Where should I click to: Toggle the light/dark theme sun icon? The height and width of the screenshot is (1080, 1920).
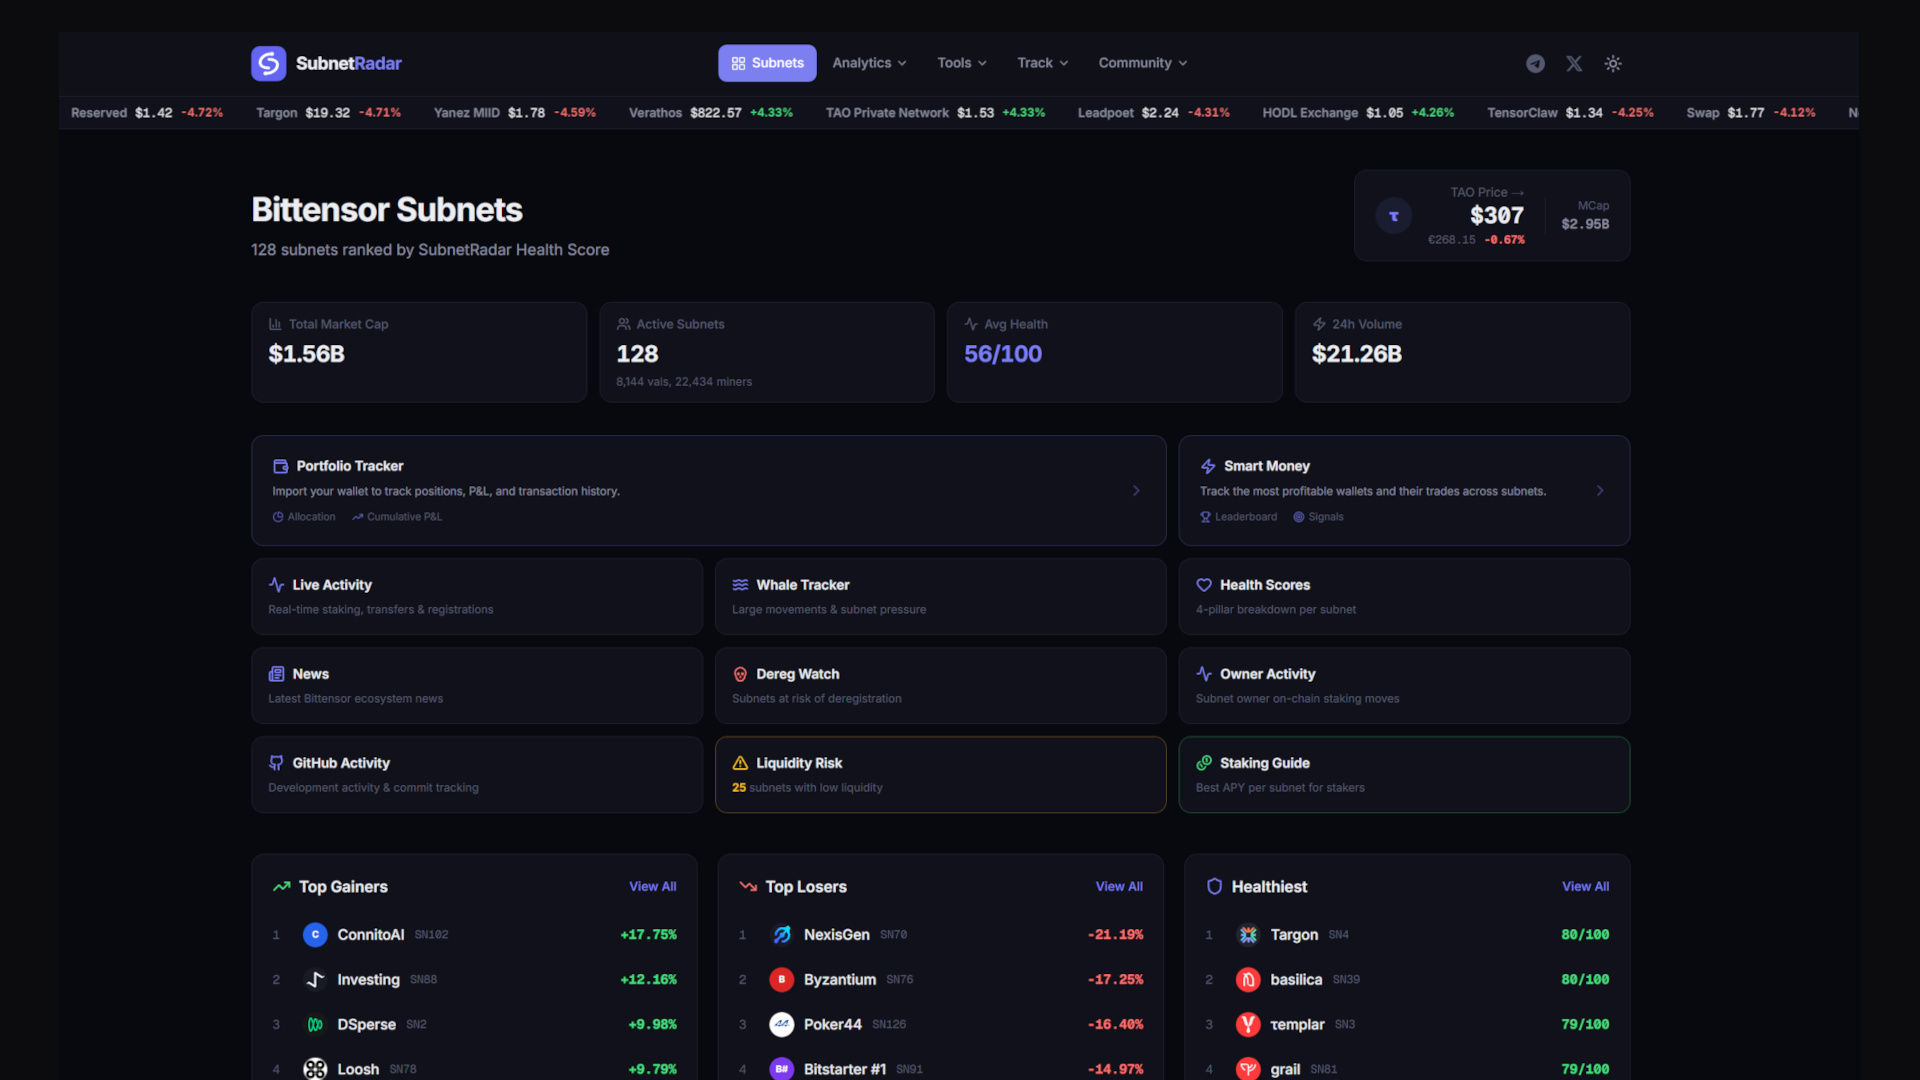point(1613,64)
